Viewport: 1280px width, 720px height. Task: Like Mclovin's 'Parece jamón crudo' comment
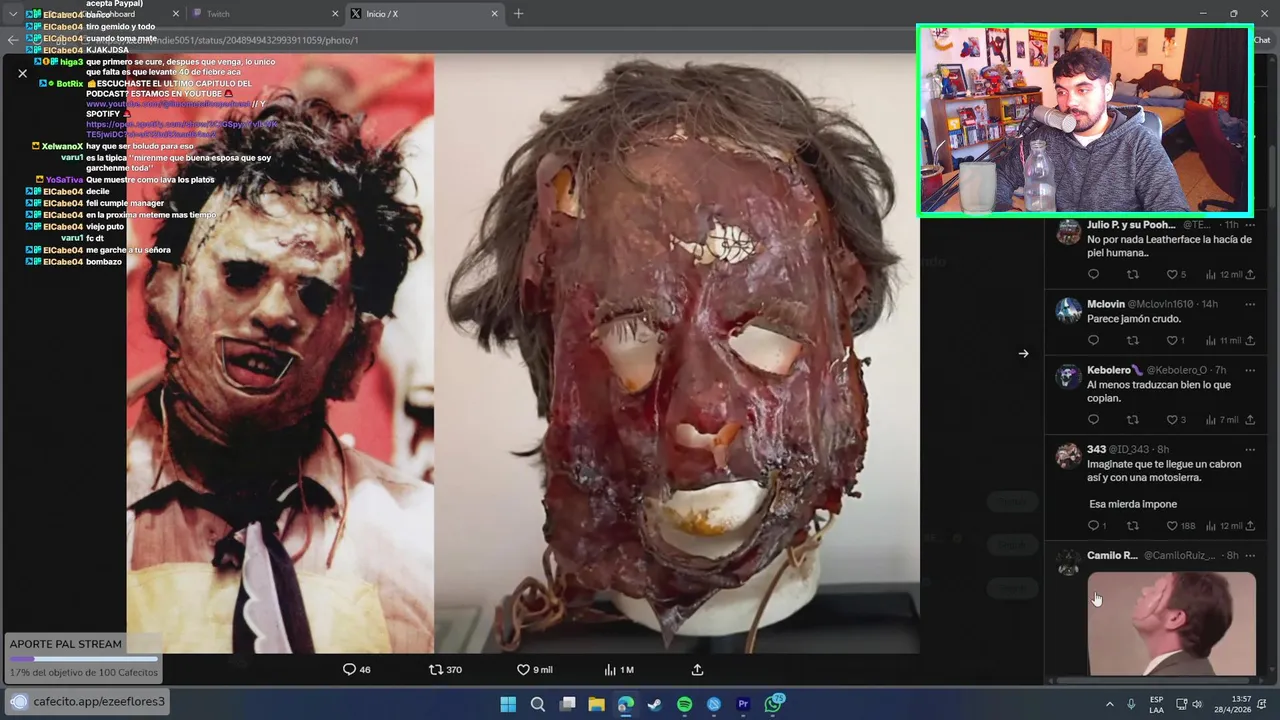click(x=1176, y=340)
